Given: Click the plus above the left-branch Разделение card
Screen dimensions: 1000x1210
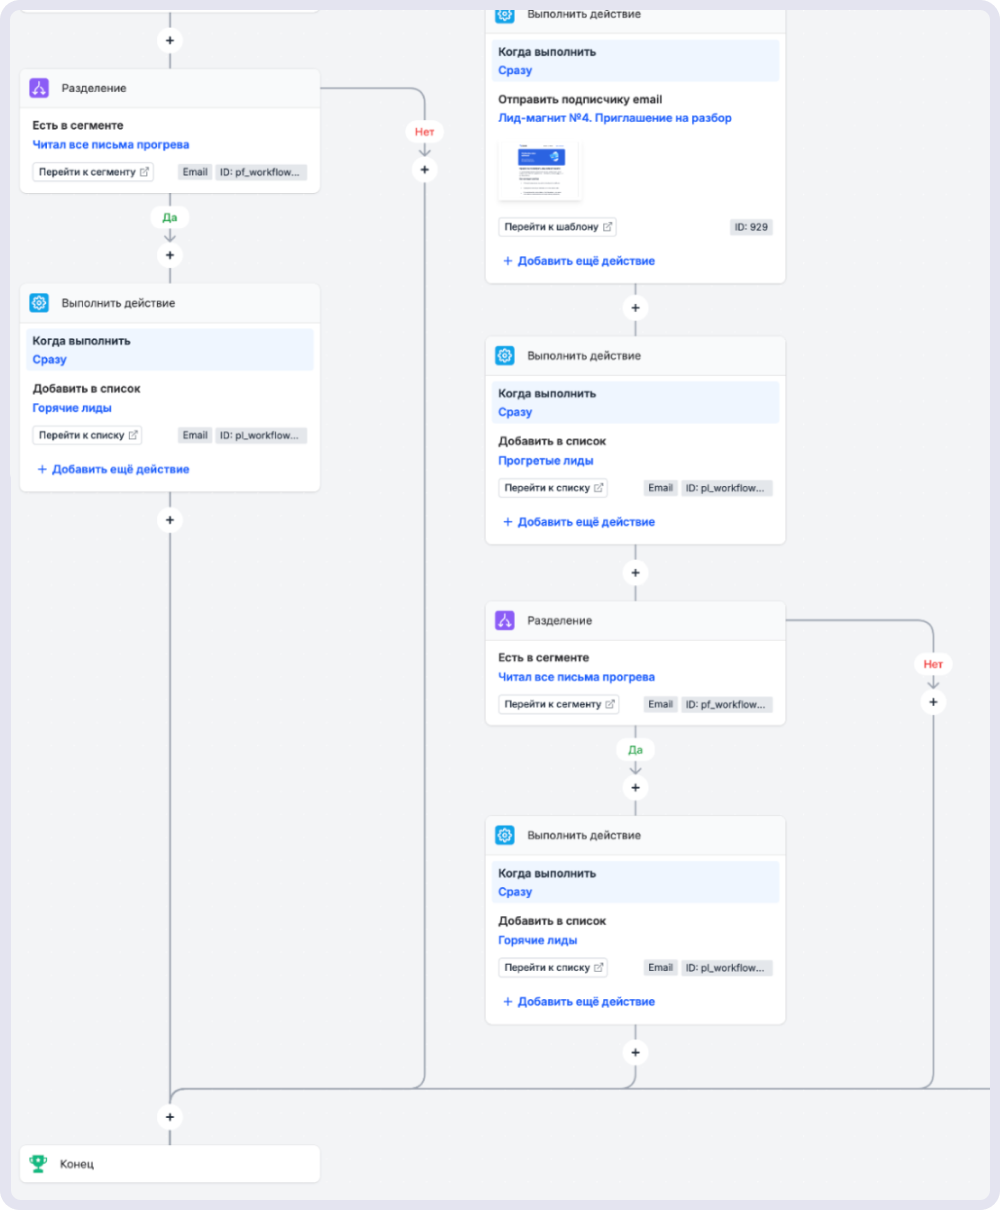Looking at the screenshot, I should point(170,41).
